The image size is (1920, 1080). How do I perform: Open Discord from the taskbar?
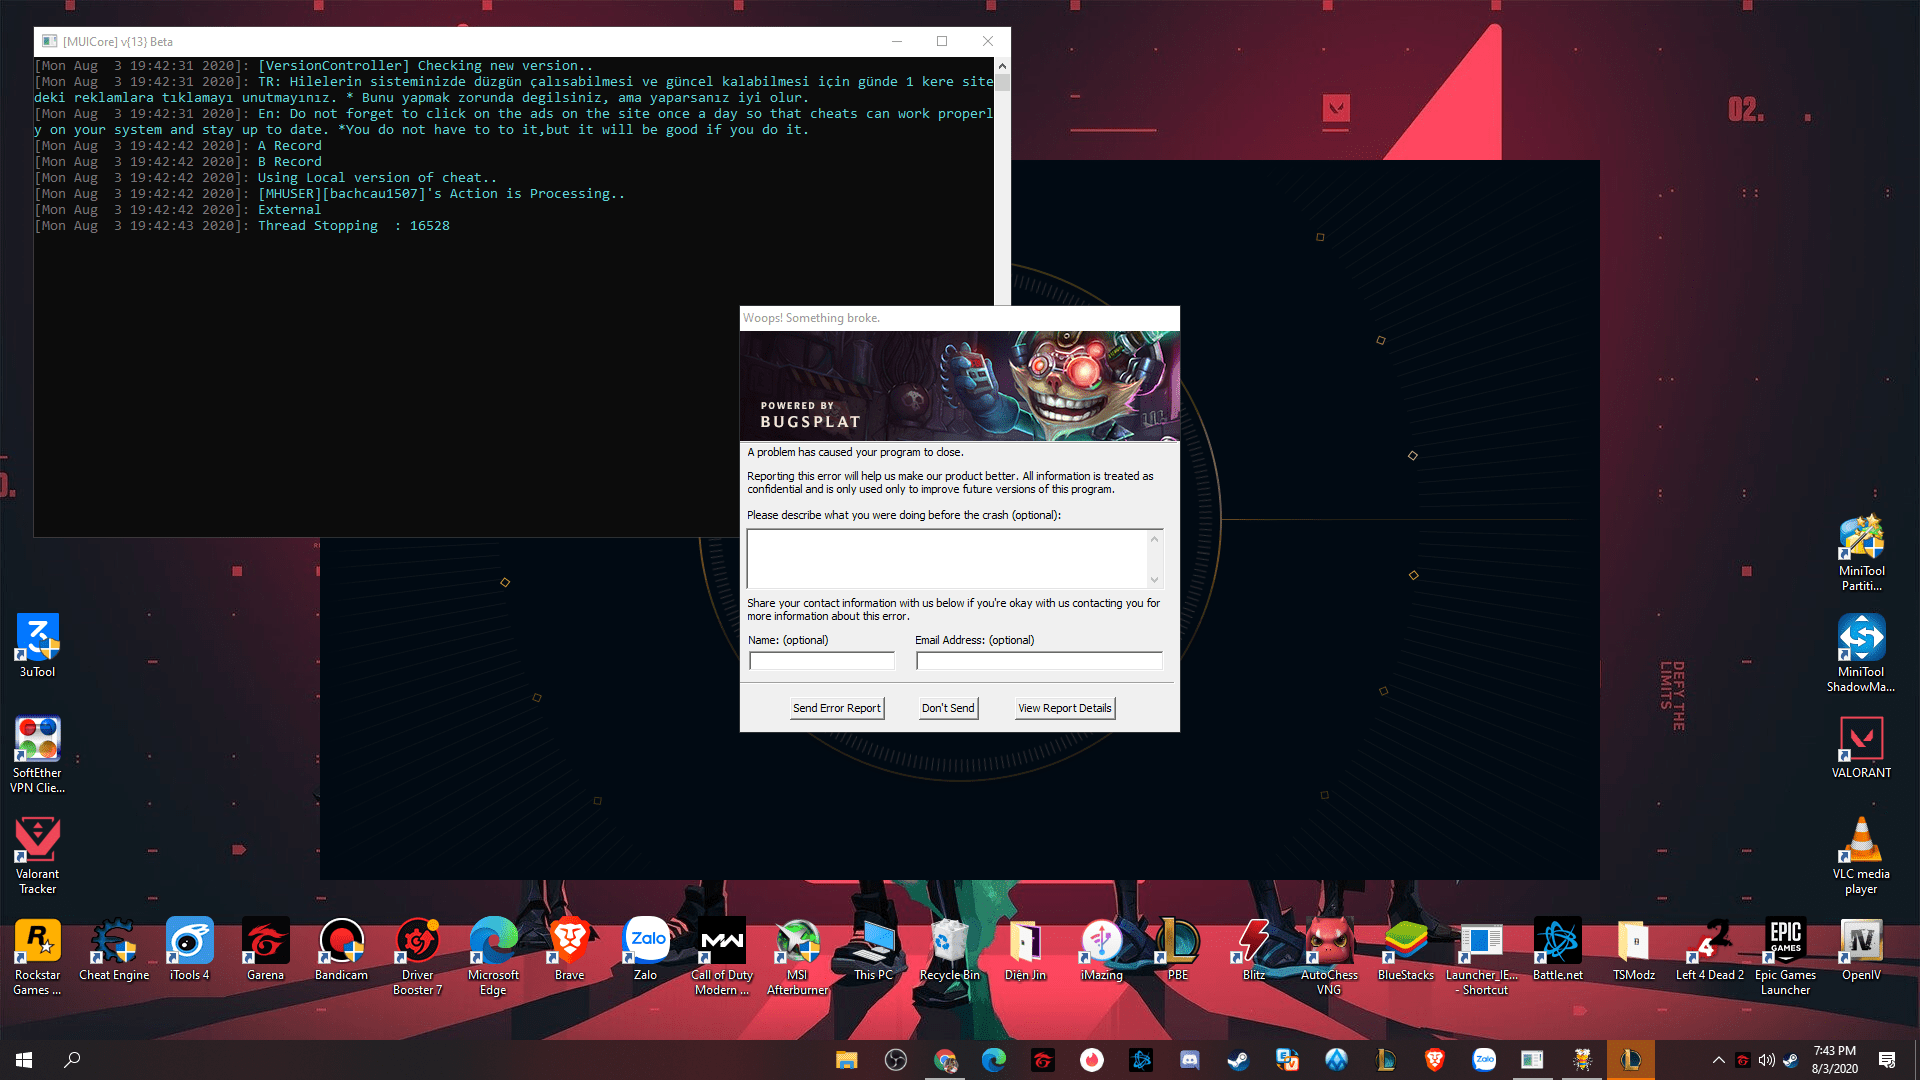coord(1189,1060)
